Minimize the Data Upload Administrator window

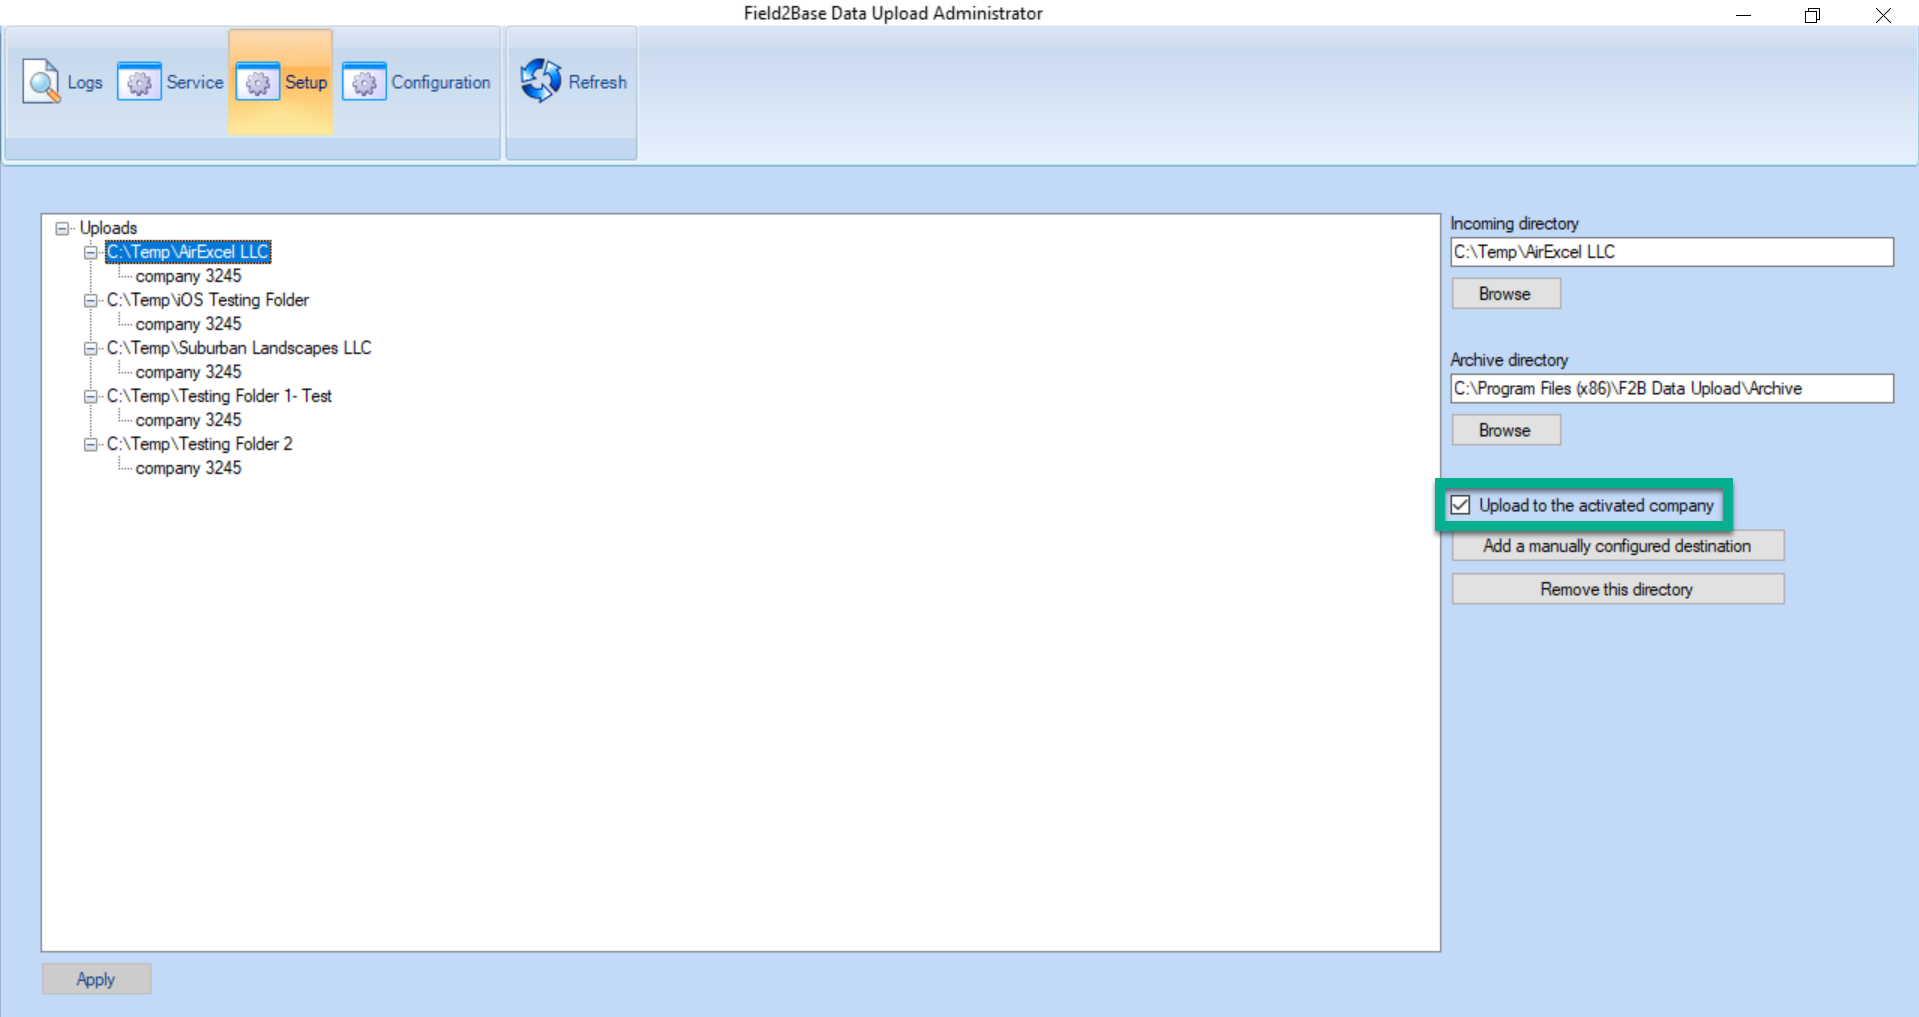pos(1743,15)
